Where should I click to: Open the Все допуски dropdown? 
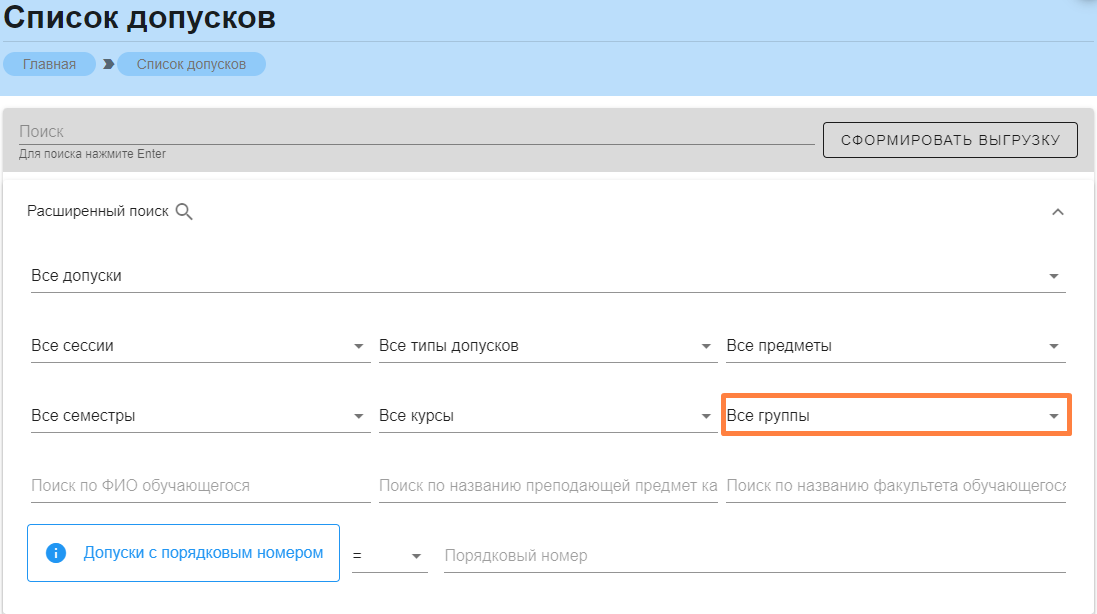click(547, 276)
